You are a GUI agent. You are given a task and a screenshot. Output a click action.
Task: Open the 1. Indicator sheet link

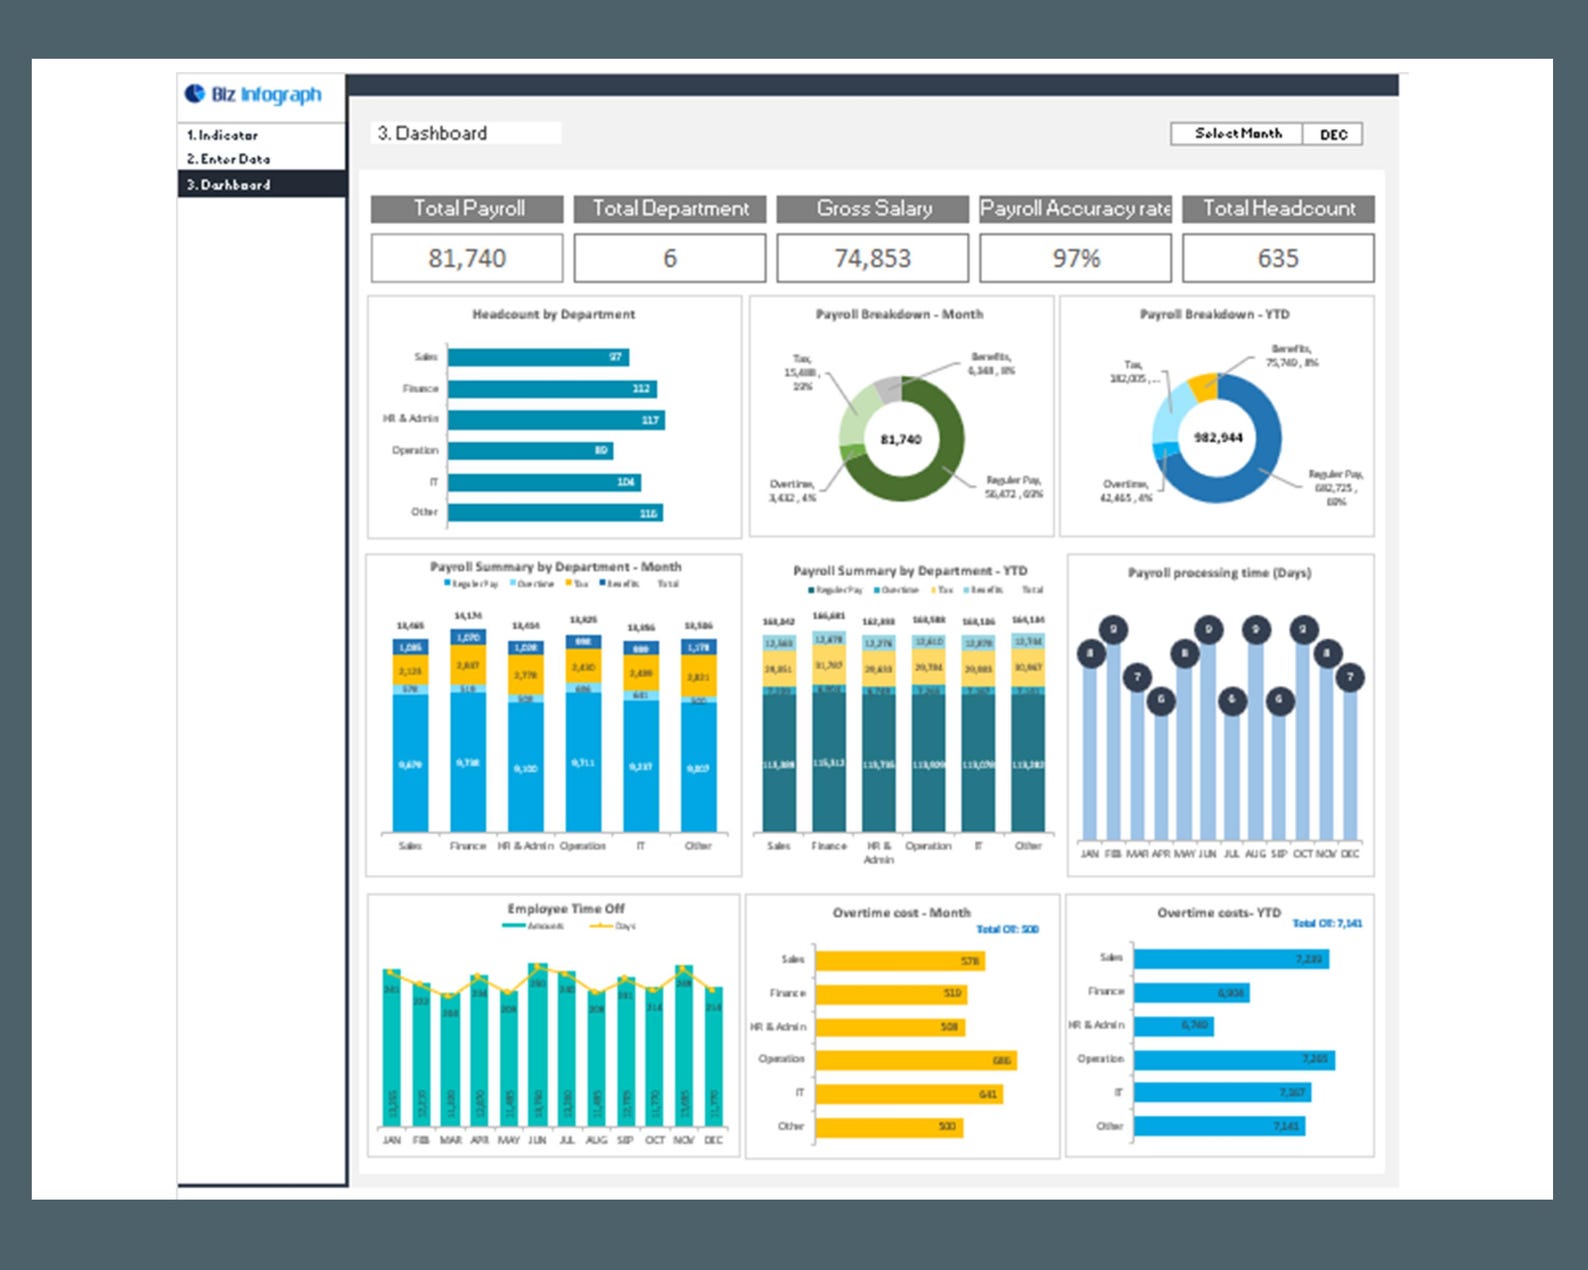point(223,135)
